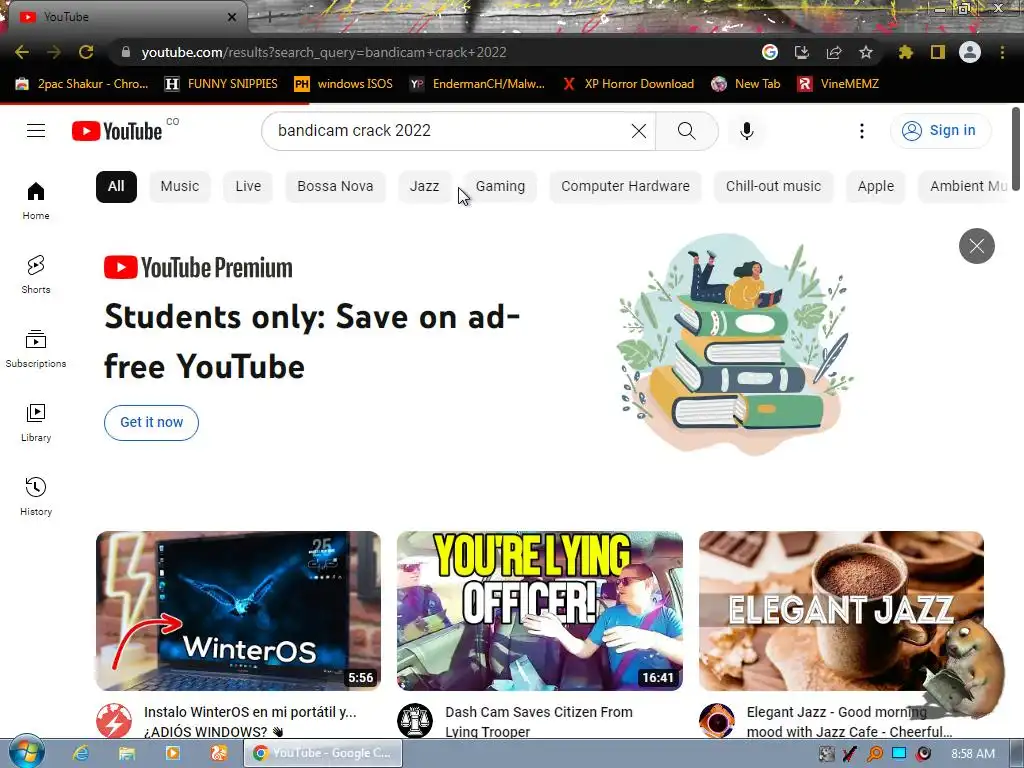This screenshot has height=768, width=1024.
Task: Open the install/download page icon in address bar
Action: click(x=801, y=52)
